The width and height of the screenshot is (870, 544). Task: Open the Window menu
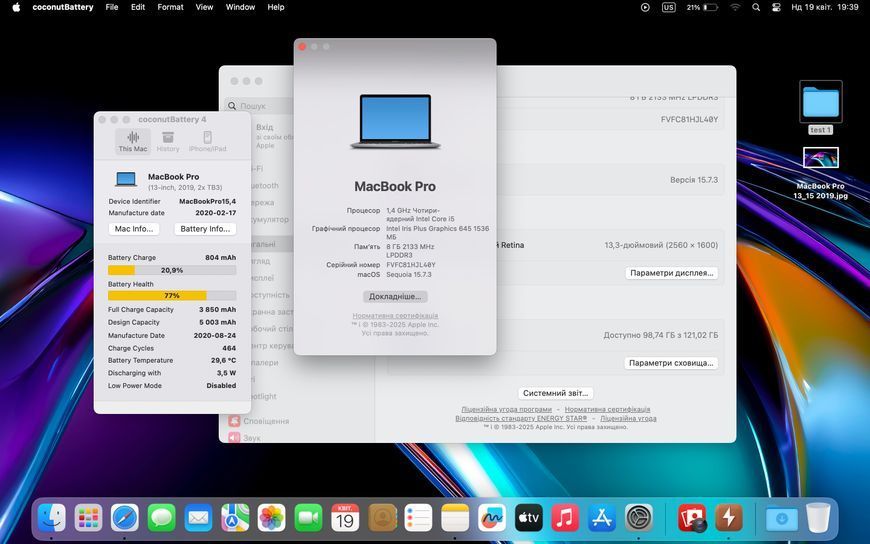coord(240,7)
